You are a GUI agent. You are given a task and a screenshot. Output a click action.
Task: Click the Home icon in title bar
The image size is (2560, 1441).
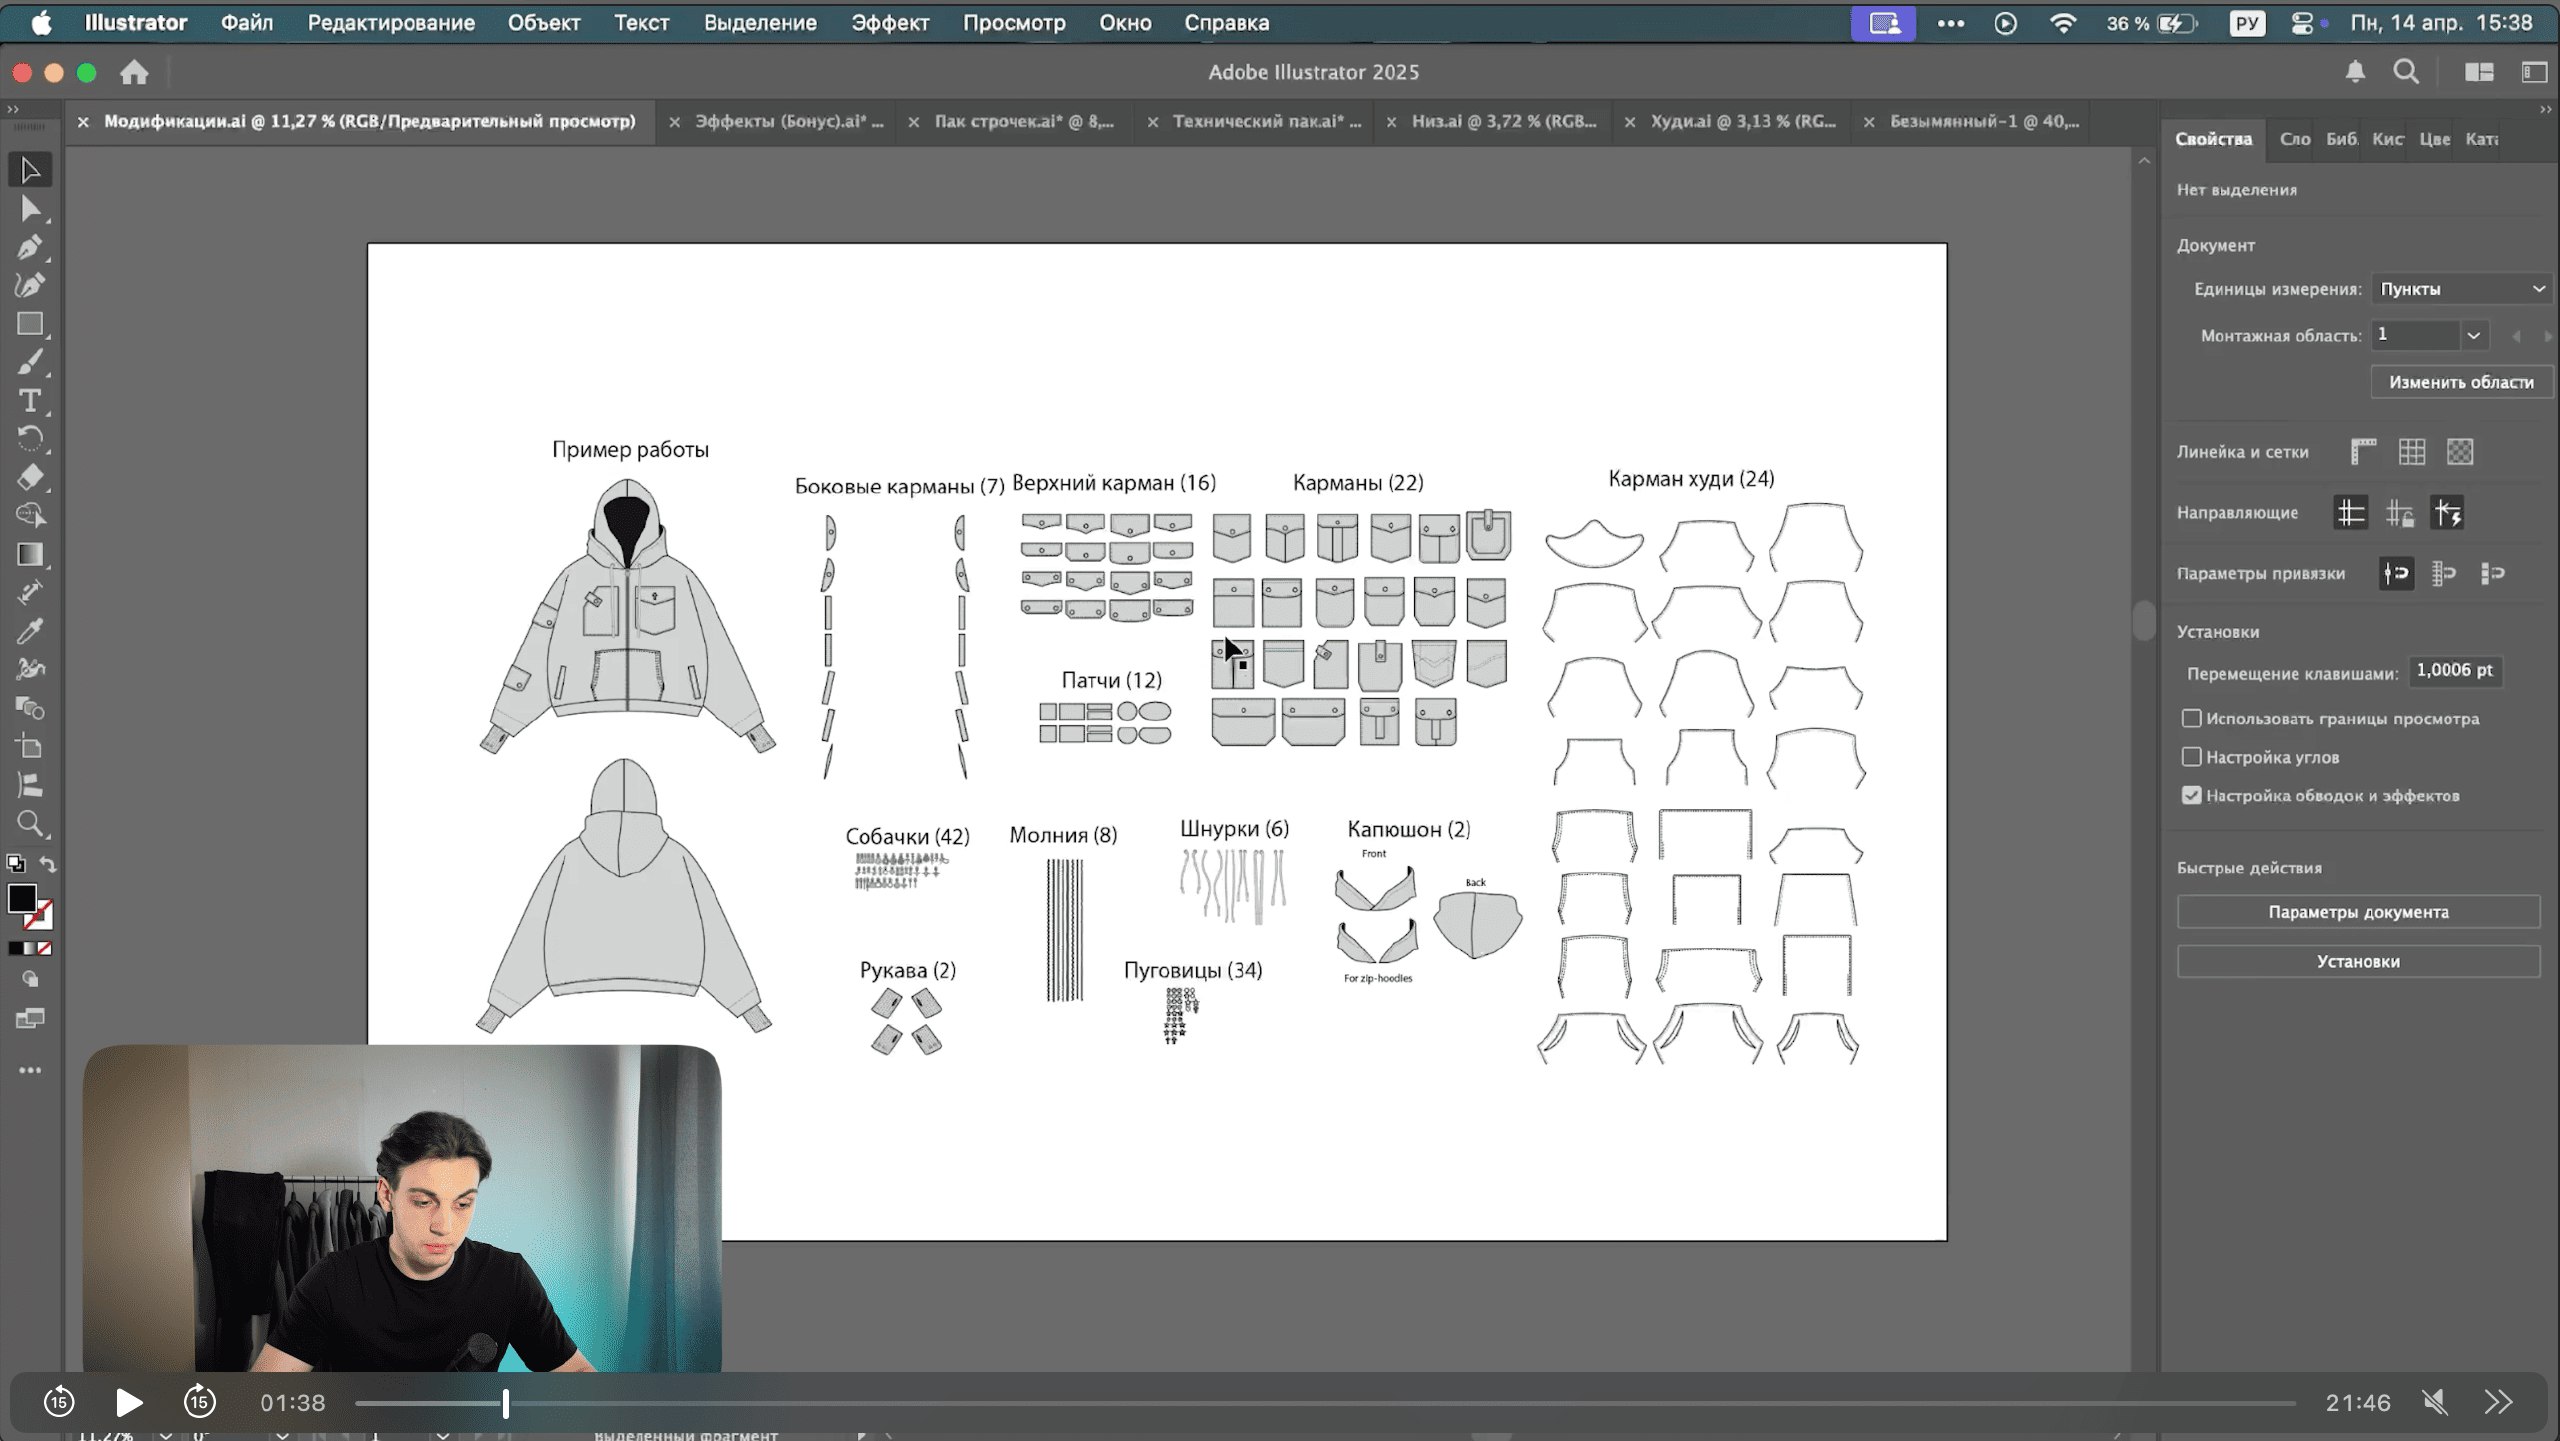(x=134, y=72)
